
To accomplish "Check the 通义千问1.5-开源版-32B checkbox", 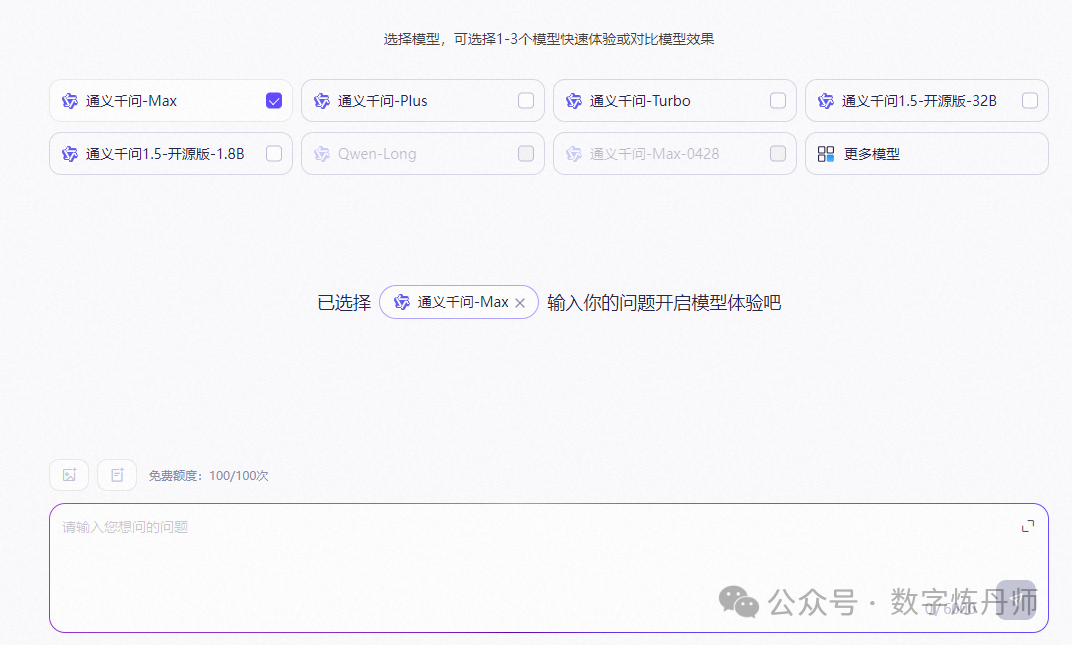I will pyautogui.click(x=1030, y=101).
